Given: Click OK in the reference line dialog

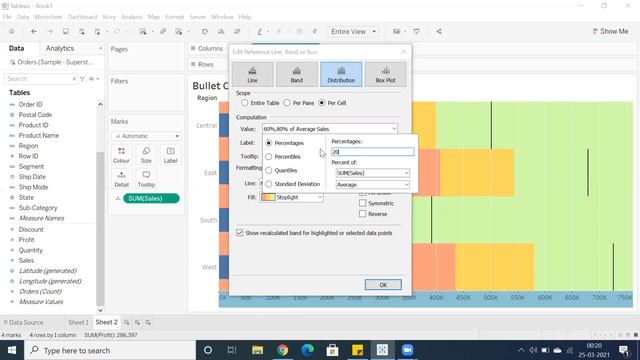Looking at the screenshot, I should pos(383,285).
